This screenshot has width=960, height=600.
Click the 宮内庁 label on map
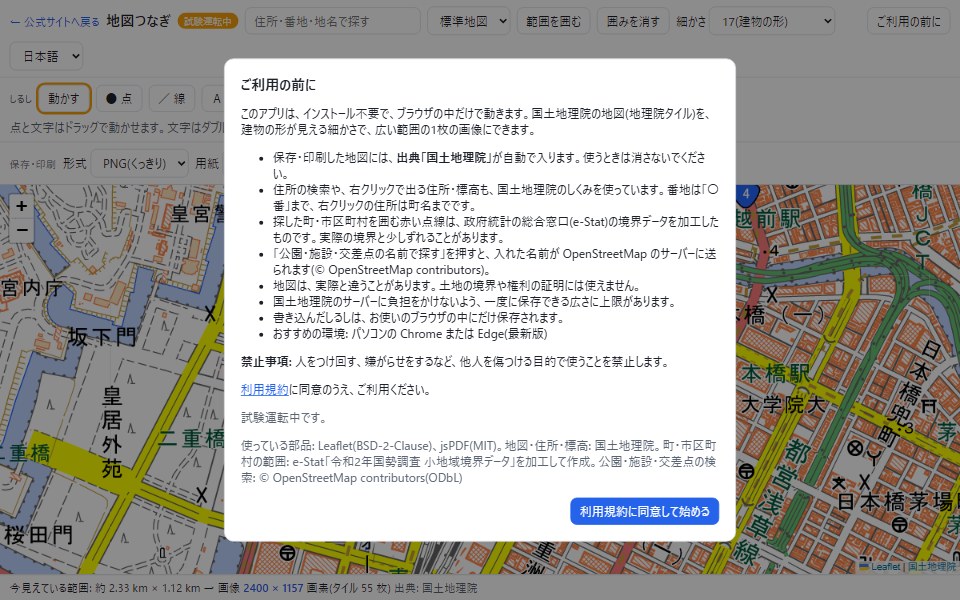tap(31, 288)
